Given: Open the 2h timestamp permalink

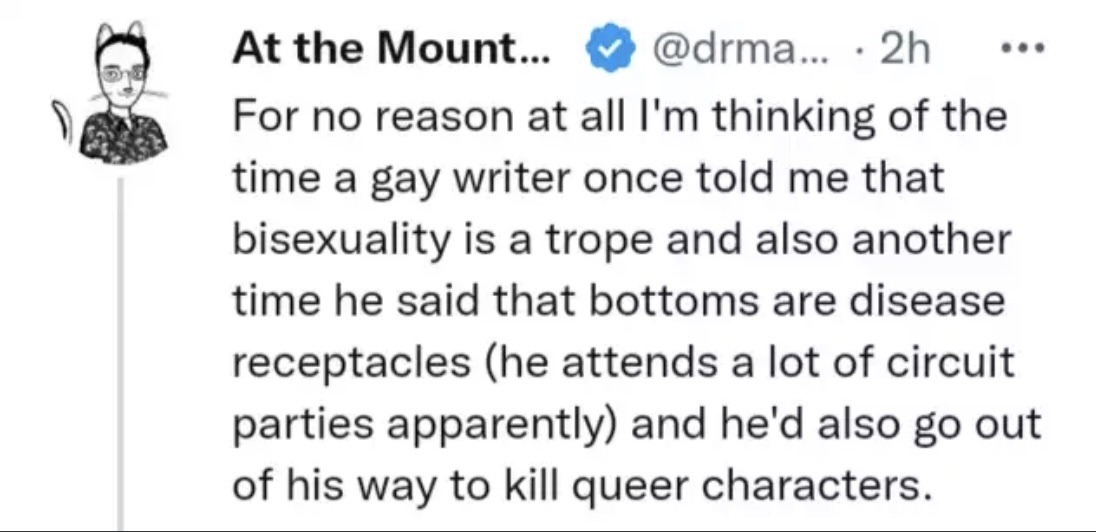Looking at the screenshot, I should (904, 48).
